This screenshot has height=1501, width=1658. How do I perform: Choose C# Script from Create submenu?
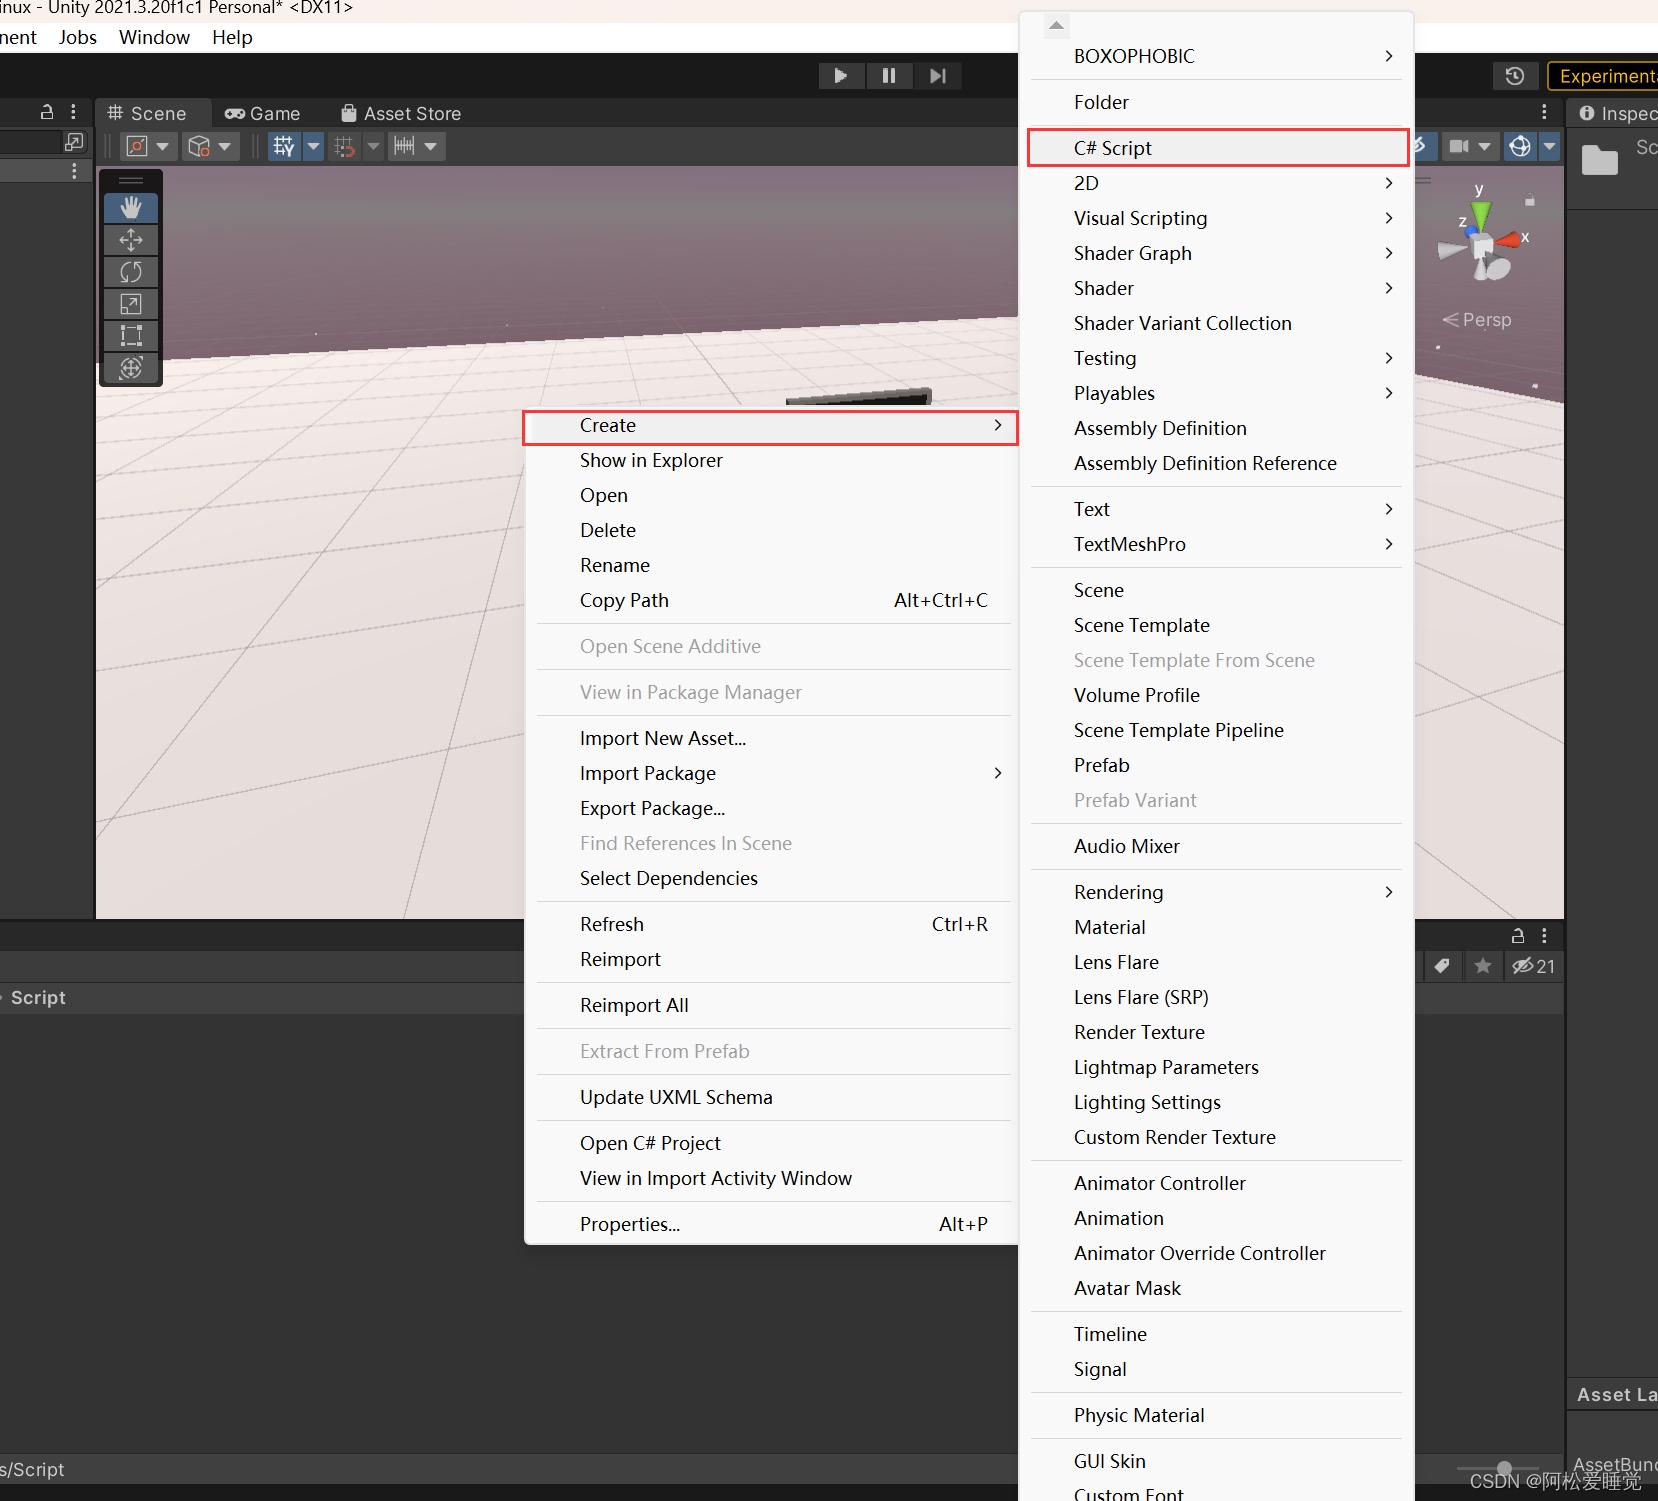1218,148
